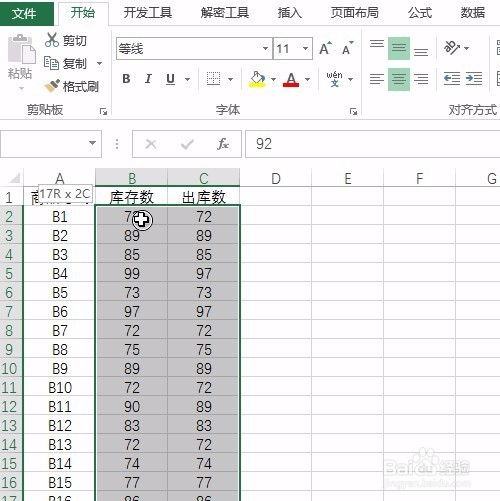Click the wén phonetic guide icon

[334, 79]
